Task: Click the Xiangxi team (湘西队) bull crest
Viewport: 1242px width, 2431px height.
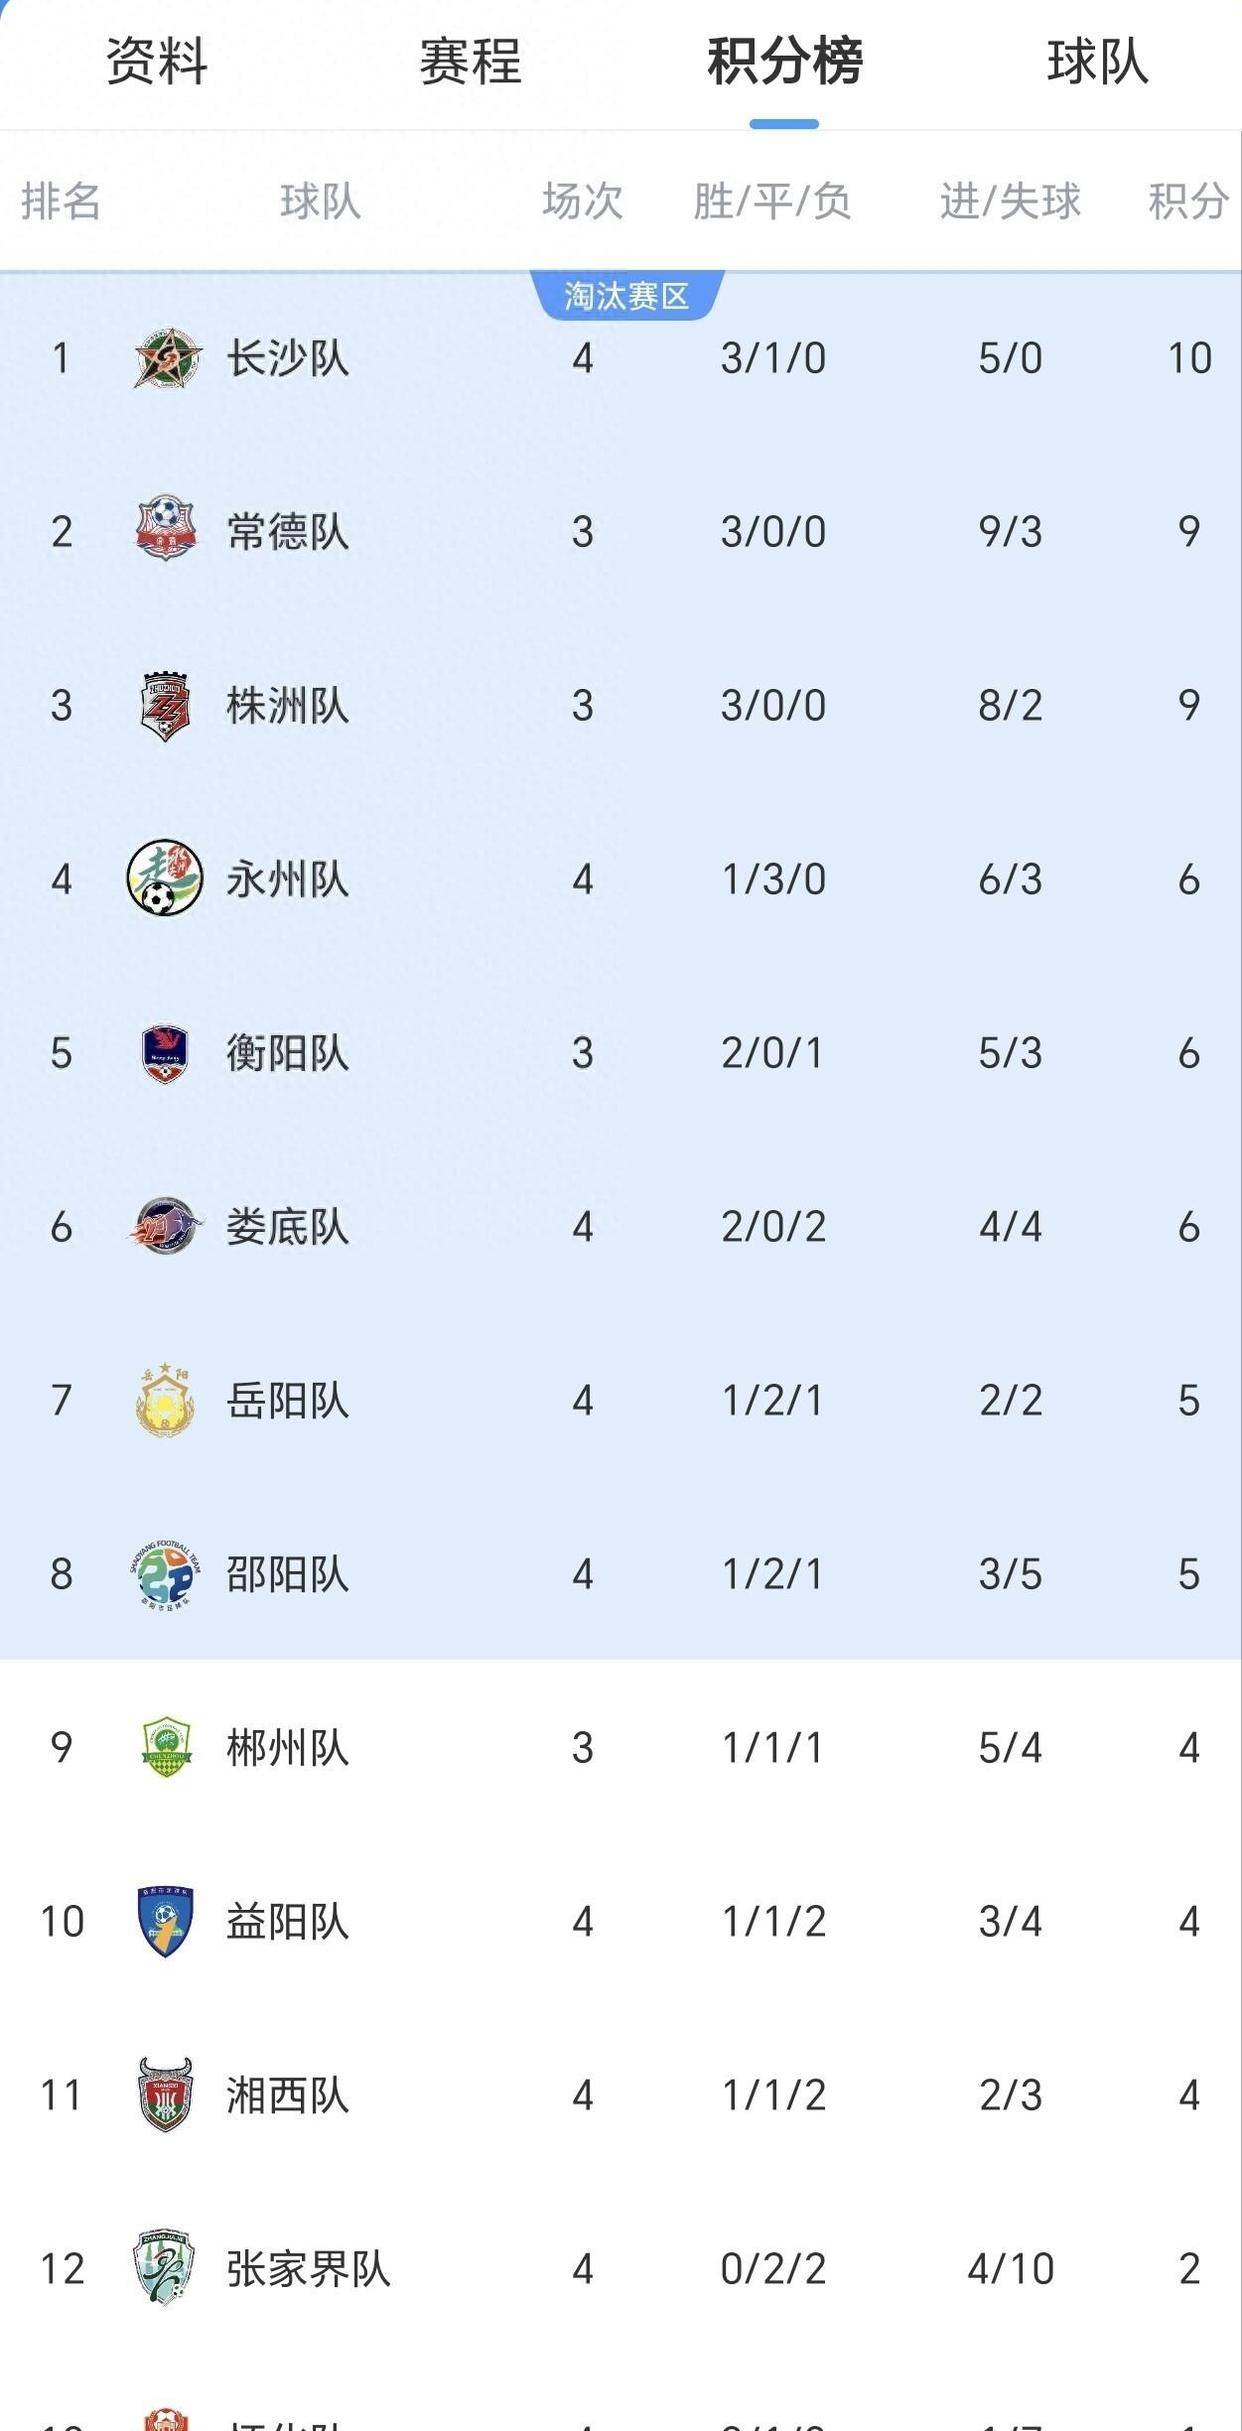Action: point(165,2095)
